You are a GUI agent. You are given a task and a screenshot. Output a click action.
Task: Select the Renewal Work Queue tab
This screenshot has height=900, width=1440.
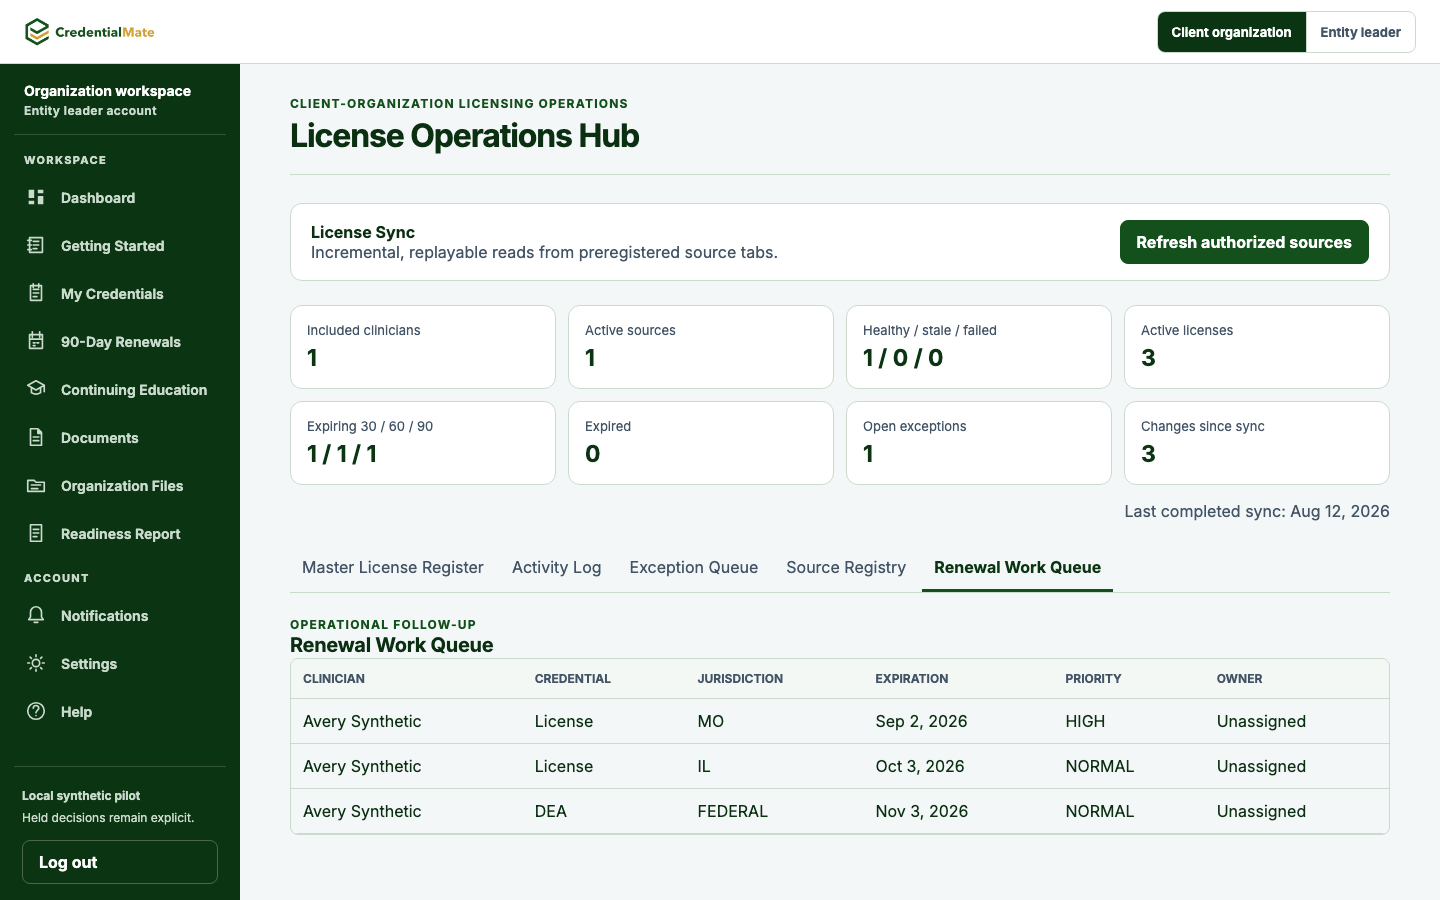[1017, 567]
